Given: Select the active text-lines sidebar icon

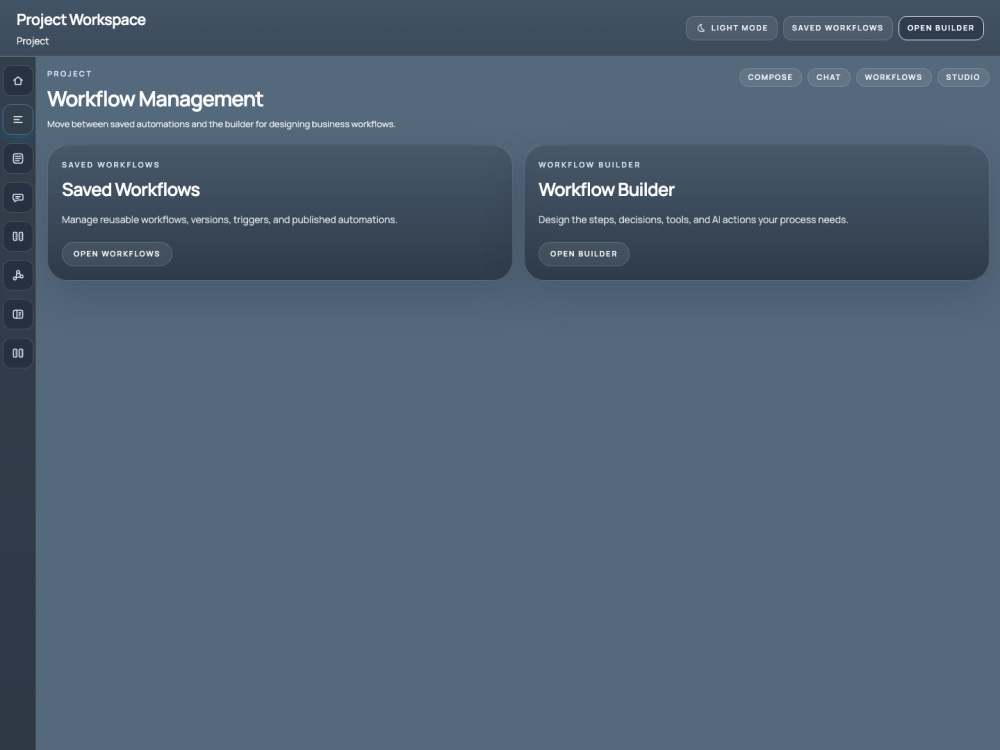Looking at the screenshot, I should [x=18, y=120].
